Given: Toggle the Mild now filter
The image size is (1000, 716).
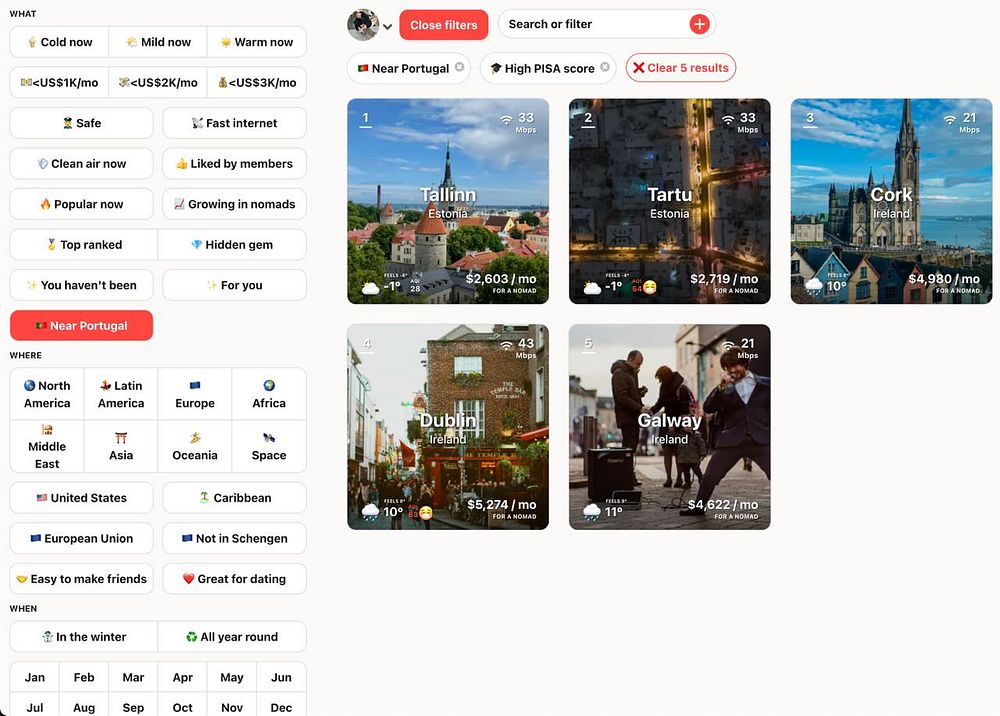Looking at the screenshot, I should (x=158, y=42).
